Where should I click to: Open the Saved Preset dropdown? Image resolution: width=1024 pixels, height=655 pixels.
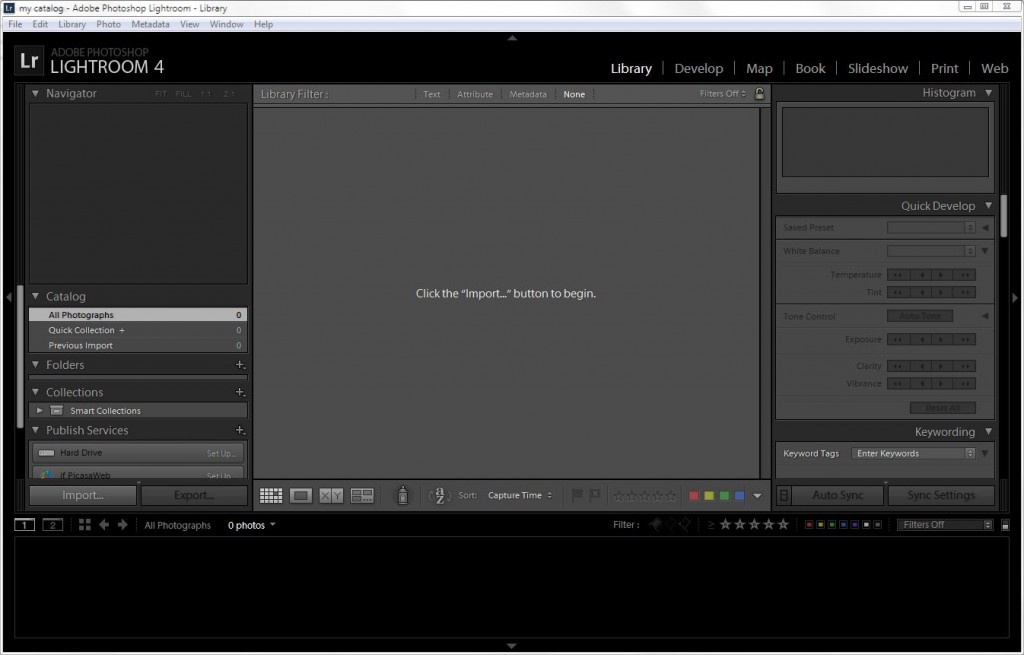point(931,227)
